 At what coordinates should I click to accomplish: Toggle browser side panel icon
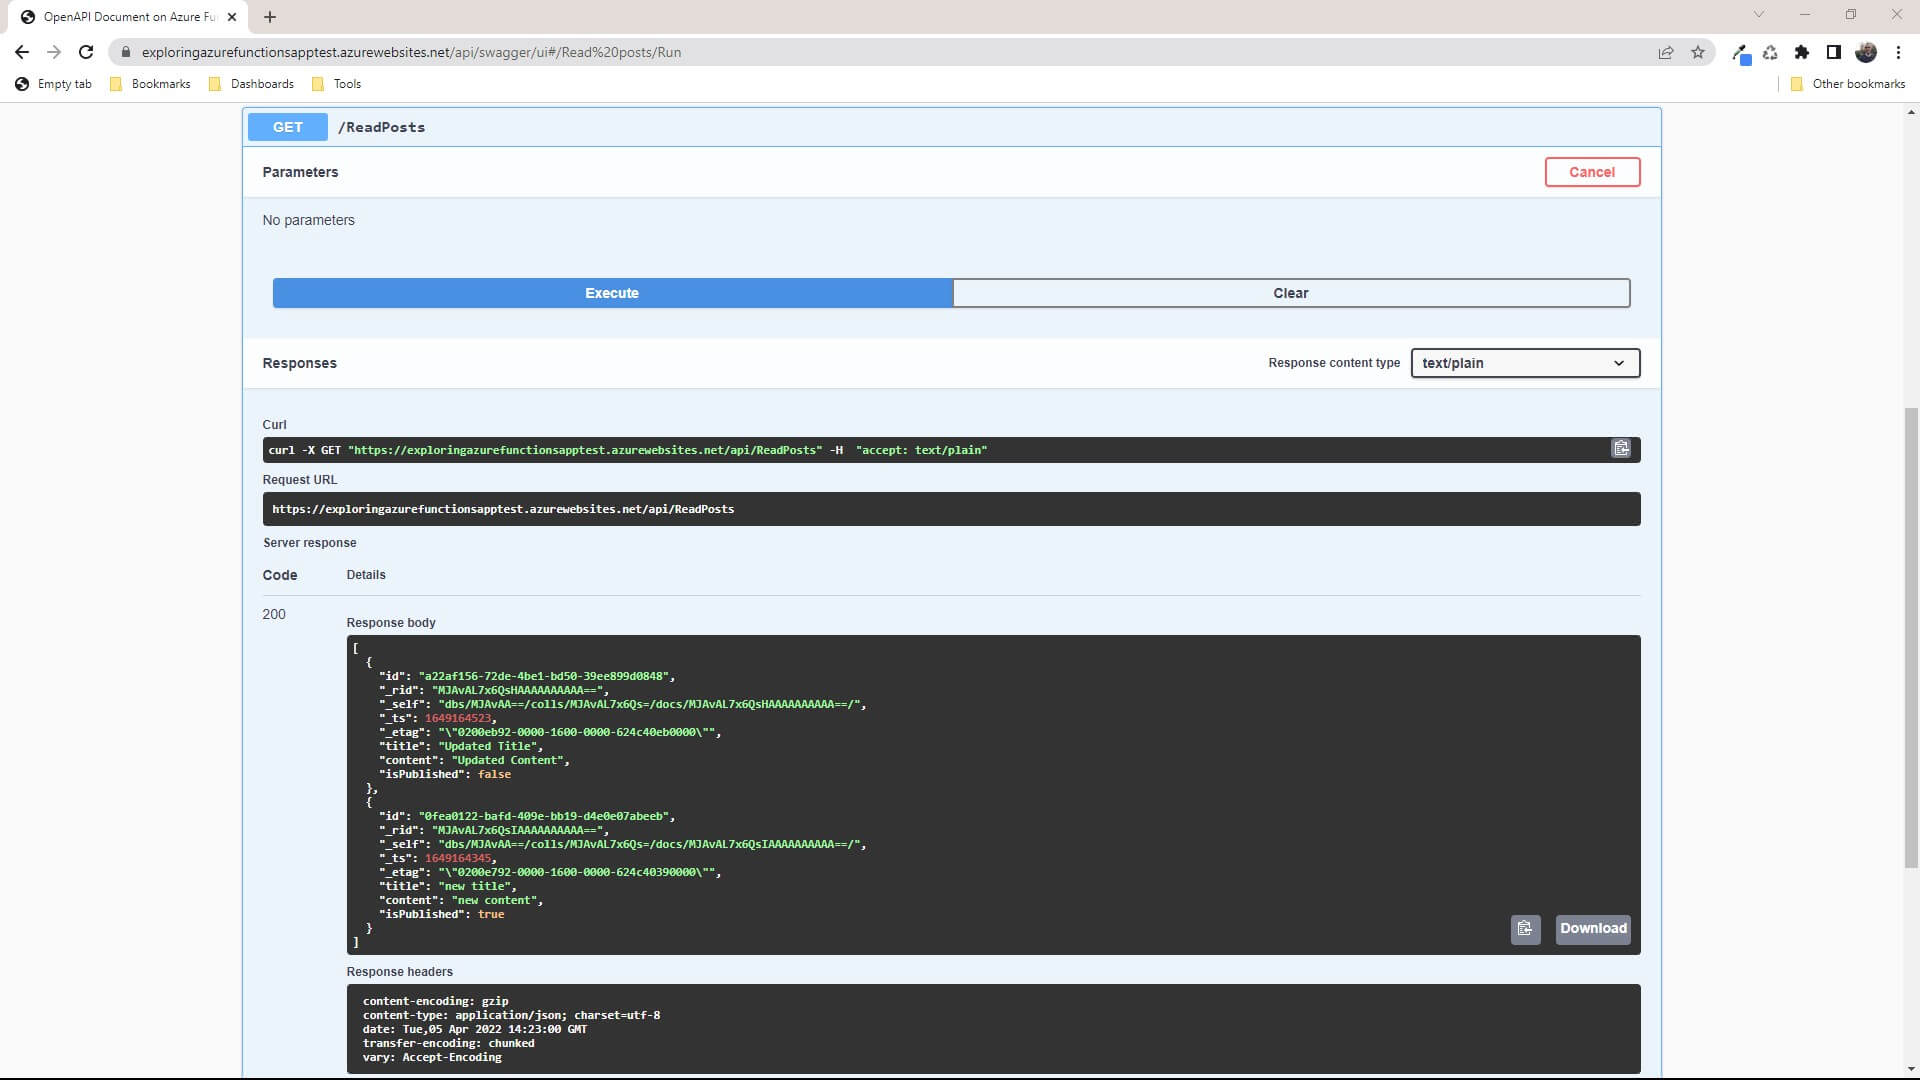point(1834,52)
